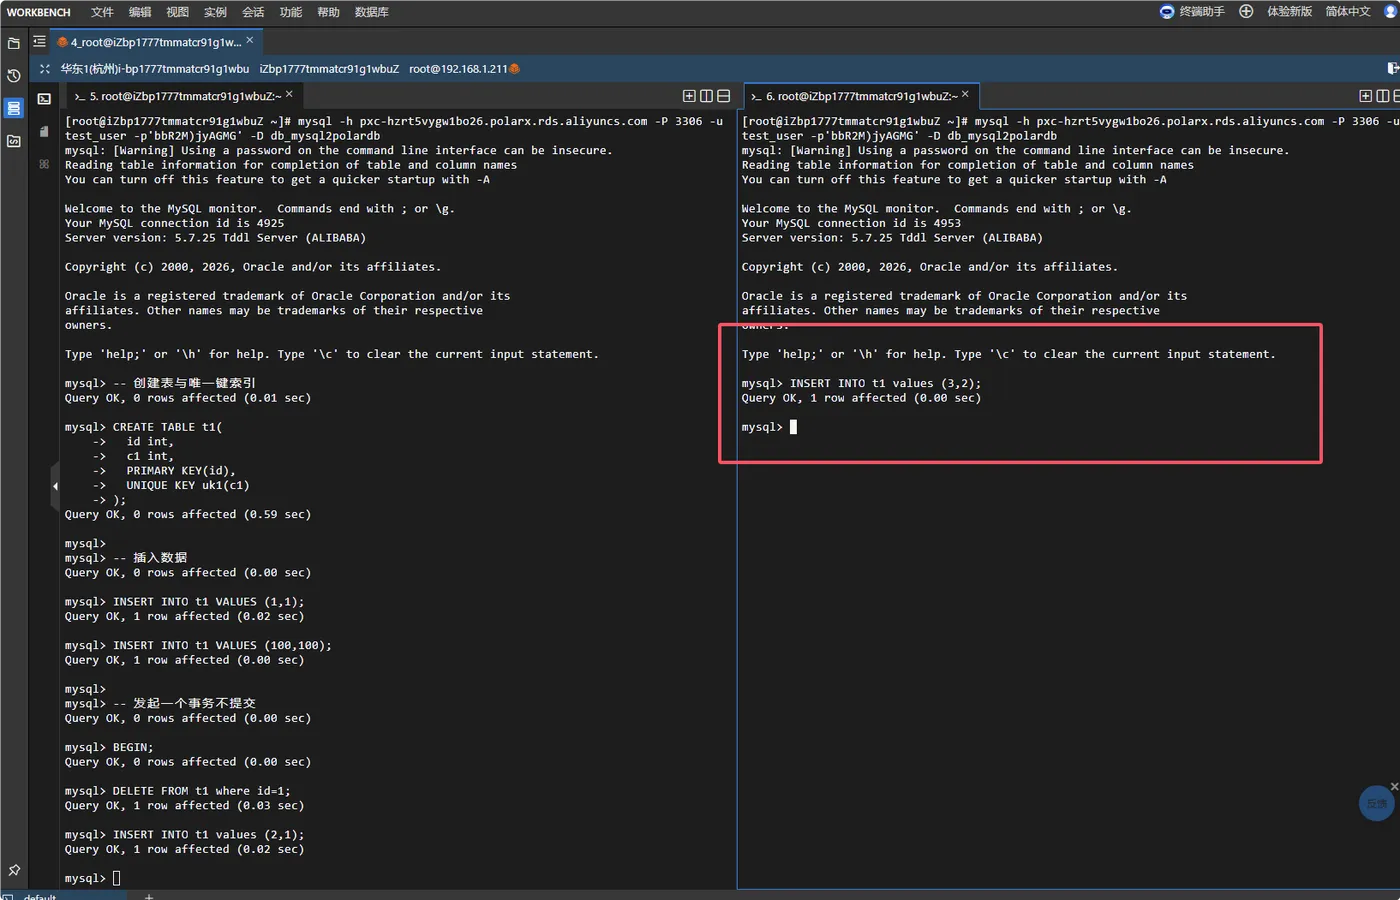Image resolution: width=1400 pixels, height=900 pixels.
Task: Click the file transfer icon in inner sidebar
Action: tap(44, 131)
